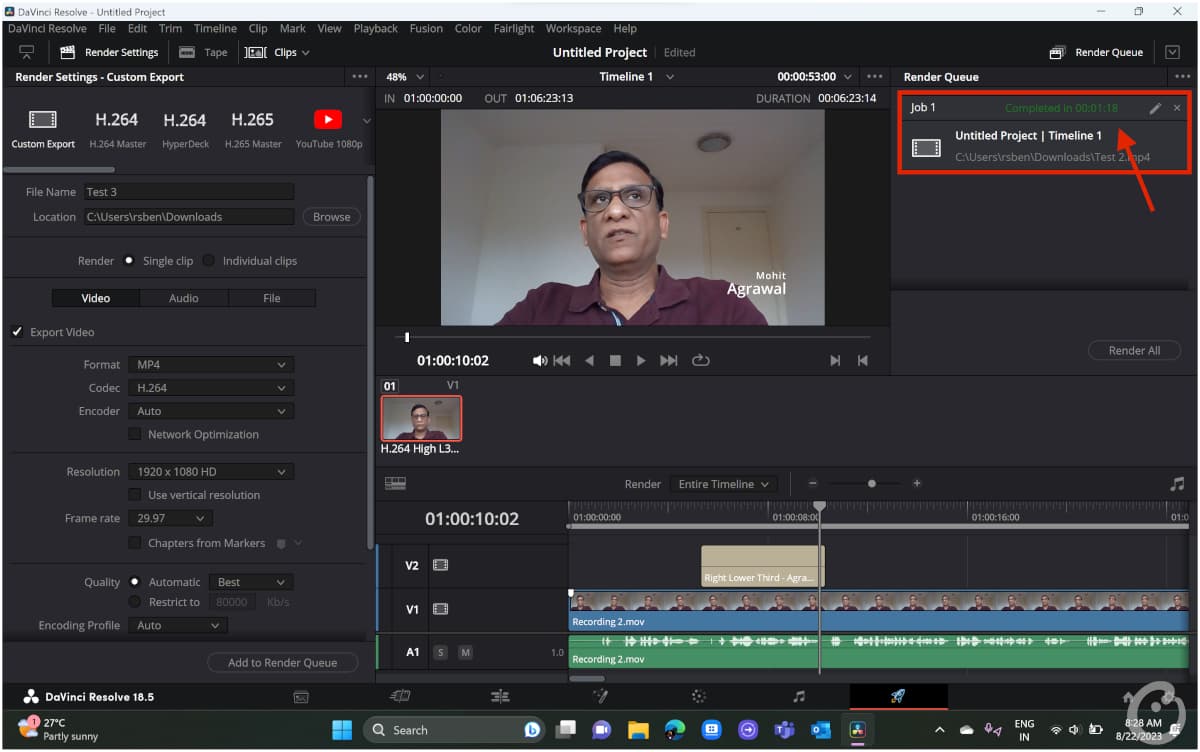Image resolution: width=1200 pixels, height=752 pixels.
Task: Edit Job 1 with the pencil icon
Action: pos(1155,108)
